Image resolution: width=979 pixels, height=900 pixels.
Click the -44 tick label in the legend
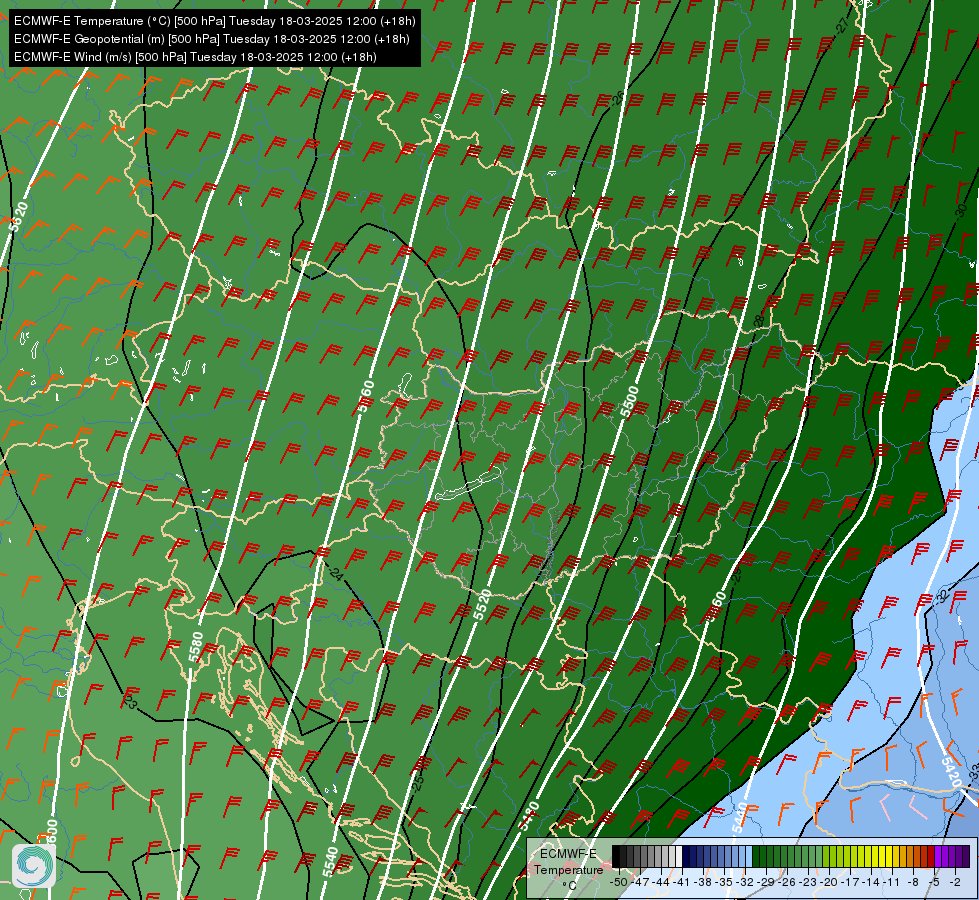[x=662, y=882]
